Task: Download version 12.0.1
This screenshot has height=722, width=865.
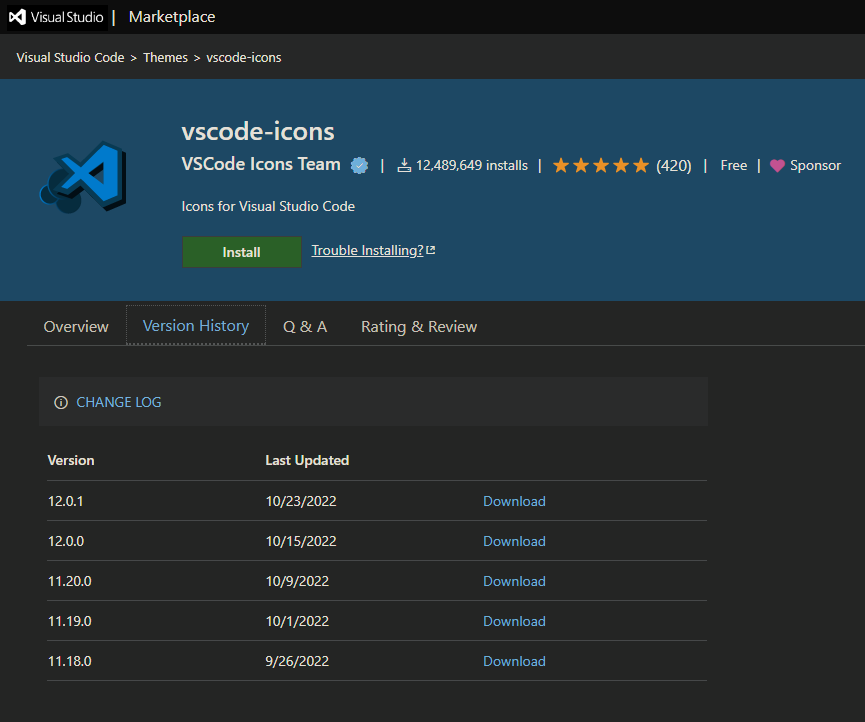Action: coord(514,501)
